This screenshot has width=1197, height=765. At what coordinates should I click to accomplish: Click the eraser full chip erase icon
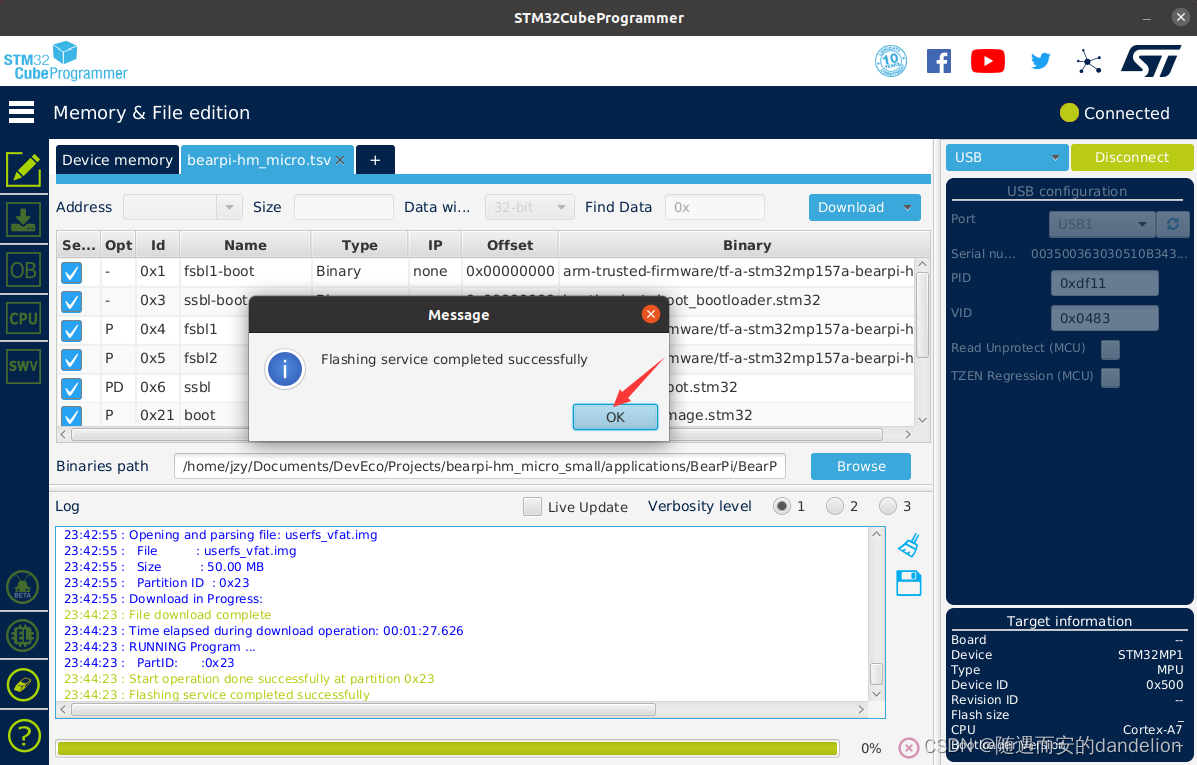[23, 685]
